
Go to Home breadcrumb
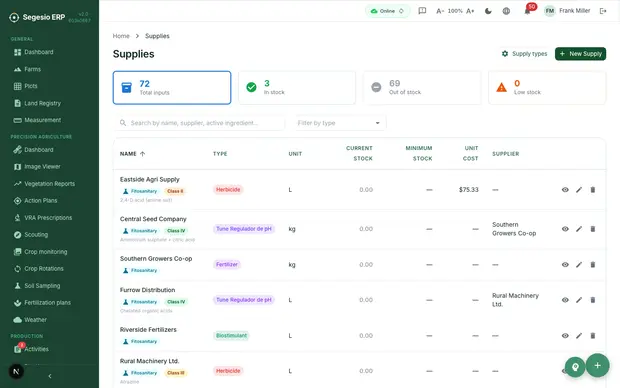121,36
